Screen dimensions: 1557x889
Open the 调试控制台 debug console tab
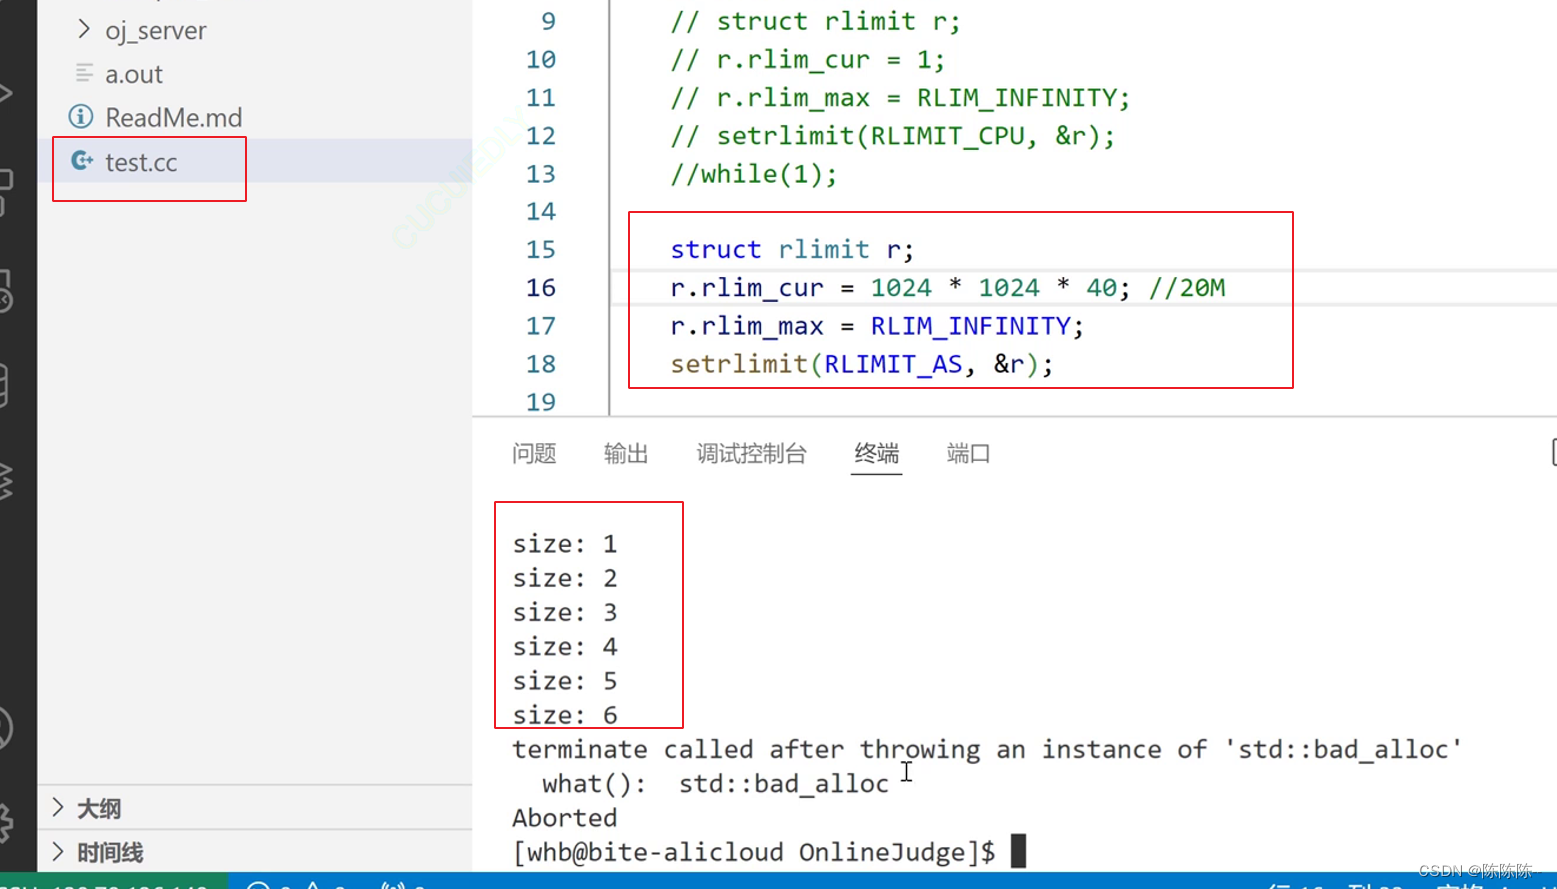point(751,453)
